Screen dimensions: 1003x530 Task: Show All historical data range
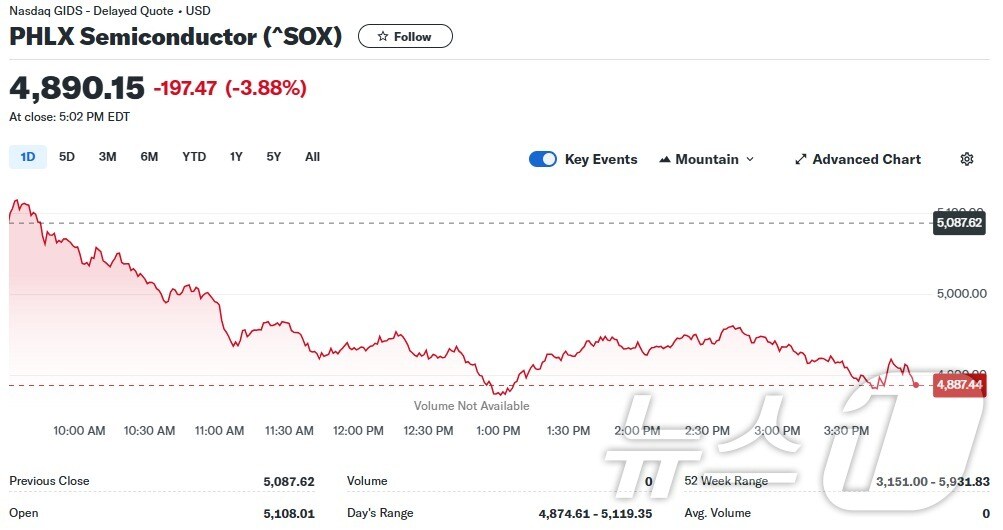(x=312, y=157)
